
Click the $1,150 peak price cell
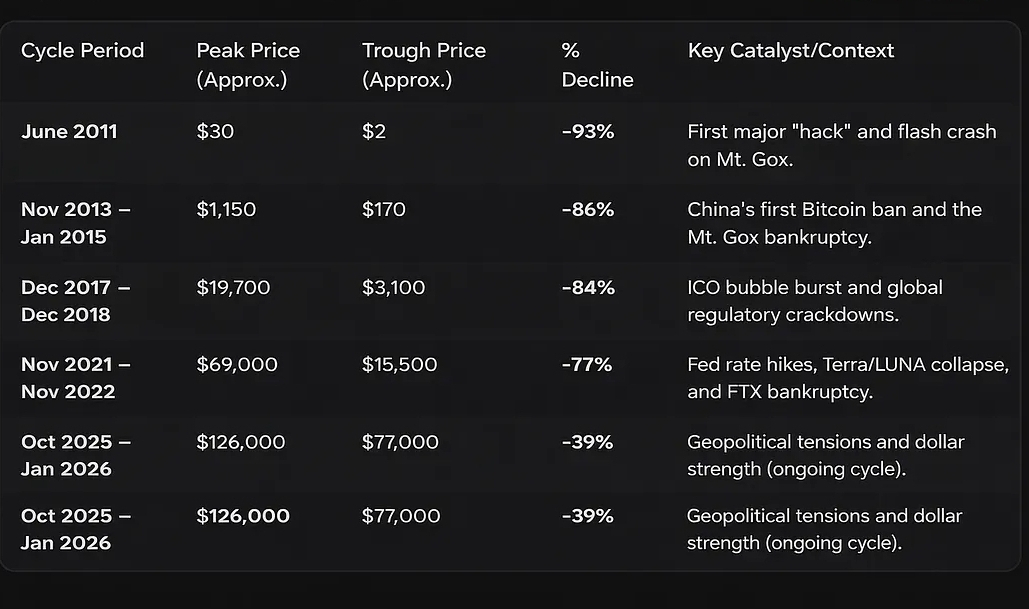click(226, 209)
